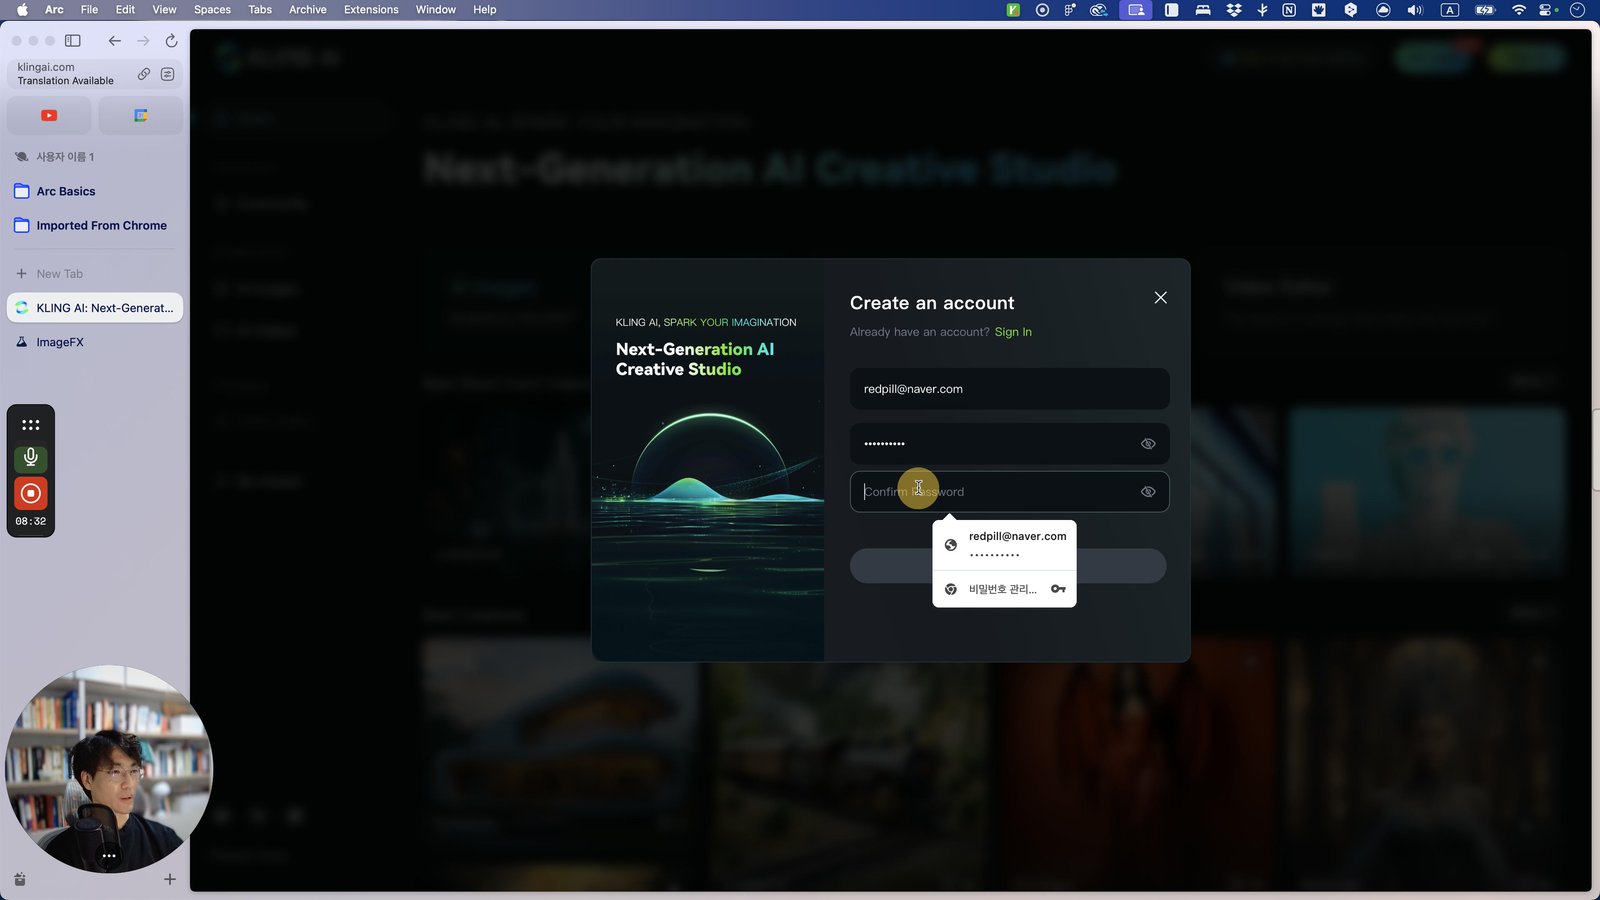Viewport: 1600px width, 900px height.
Task: Switch to the ImageFX tab
Action: [95, 342]
